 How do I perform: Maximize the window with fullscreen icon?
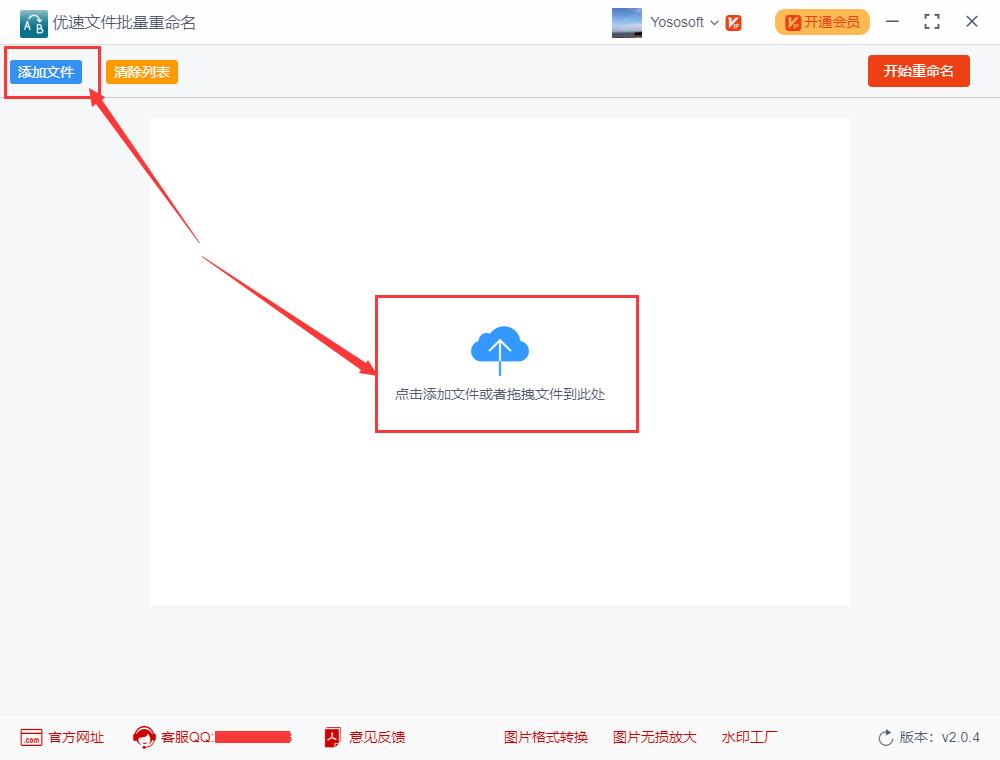pyautogui.click(x=932, y=22)
